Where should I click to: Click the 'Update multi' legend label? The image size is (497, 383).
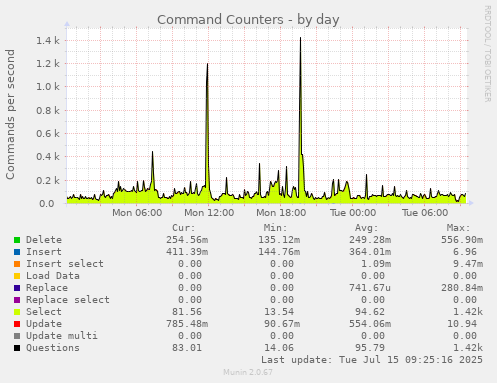click(62, 336)
